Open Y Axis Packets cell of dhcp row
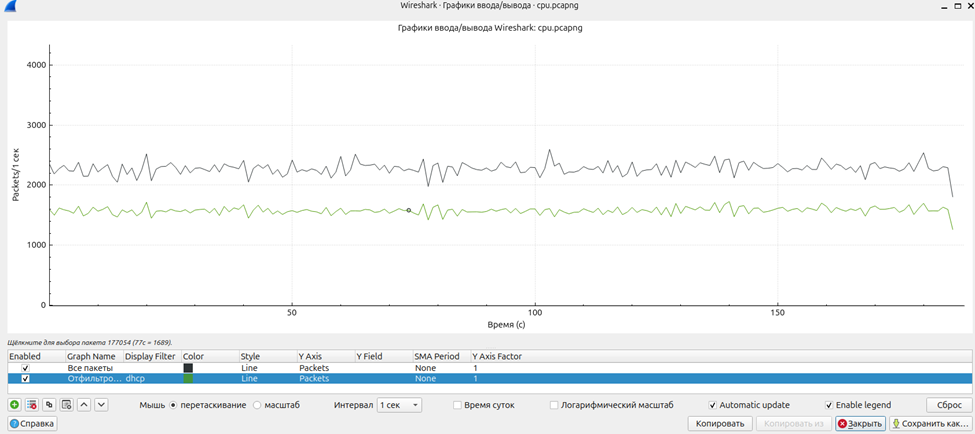This screenshot has width=975, height=434. point(326,378)
